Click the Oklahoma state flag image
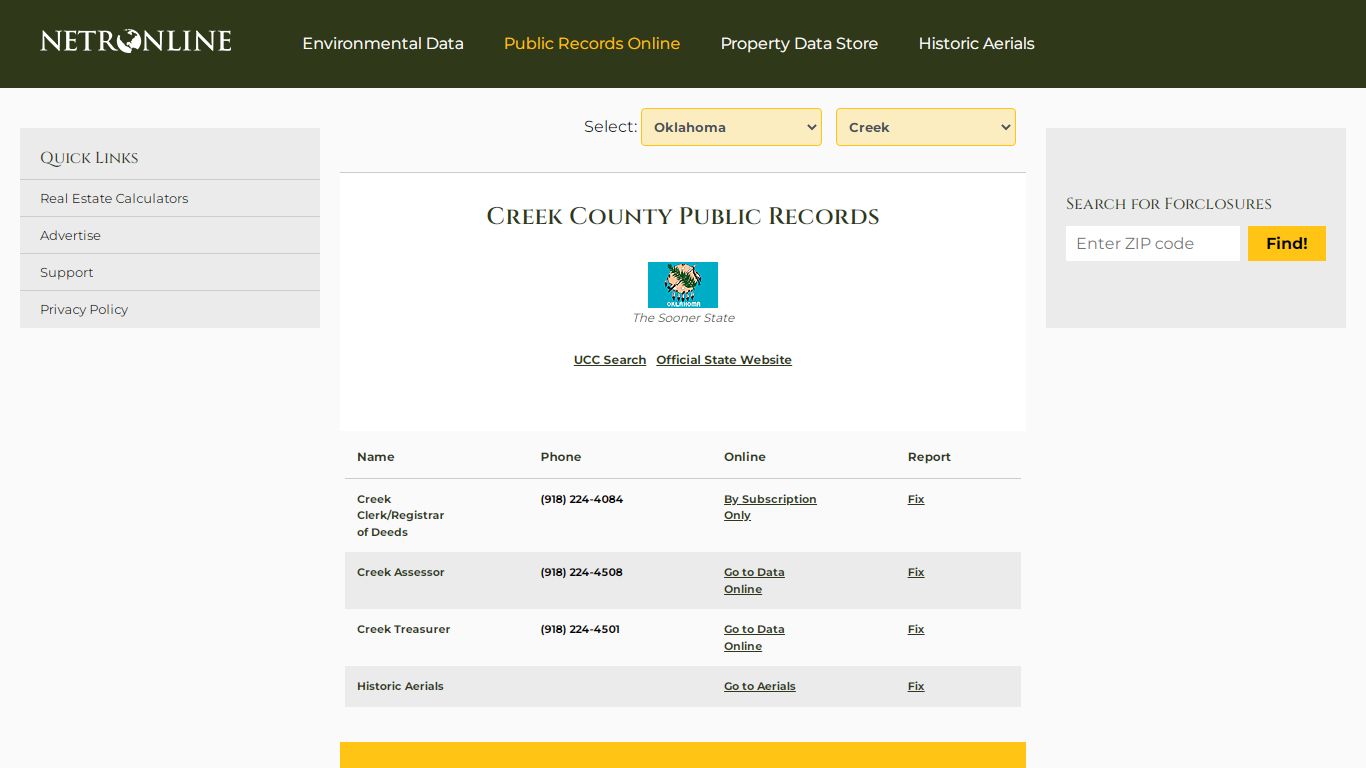Viewport: 1366px width, 768px height. click(x=683, y=285)
